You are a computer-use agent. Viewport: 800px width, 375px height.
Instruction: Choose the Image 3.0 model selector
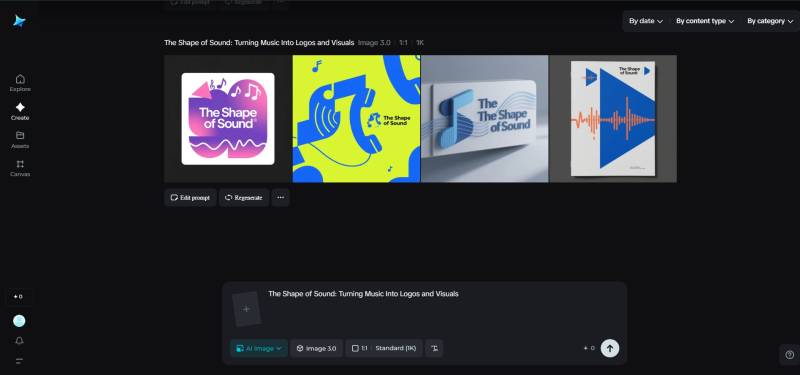click(316, 348)
